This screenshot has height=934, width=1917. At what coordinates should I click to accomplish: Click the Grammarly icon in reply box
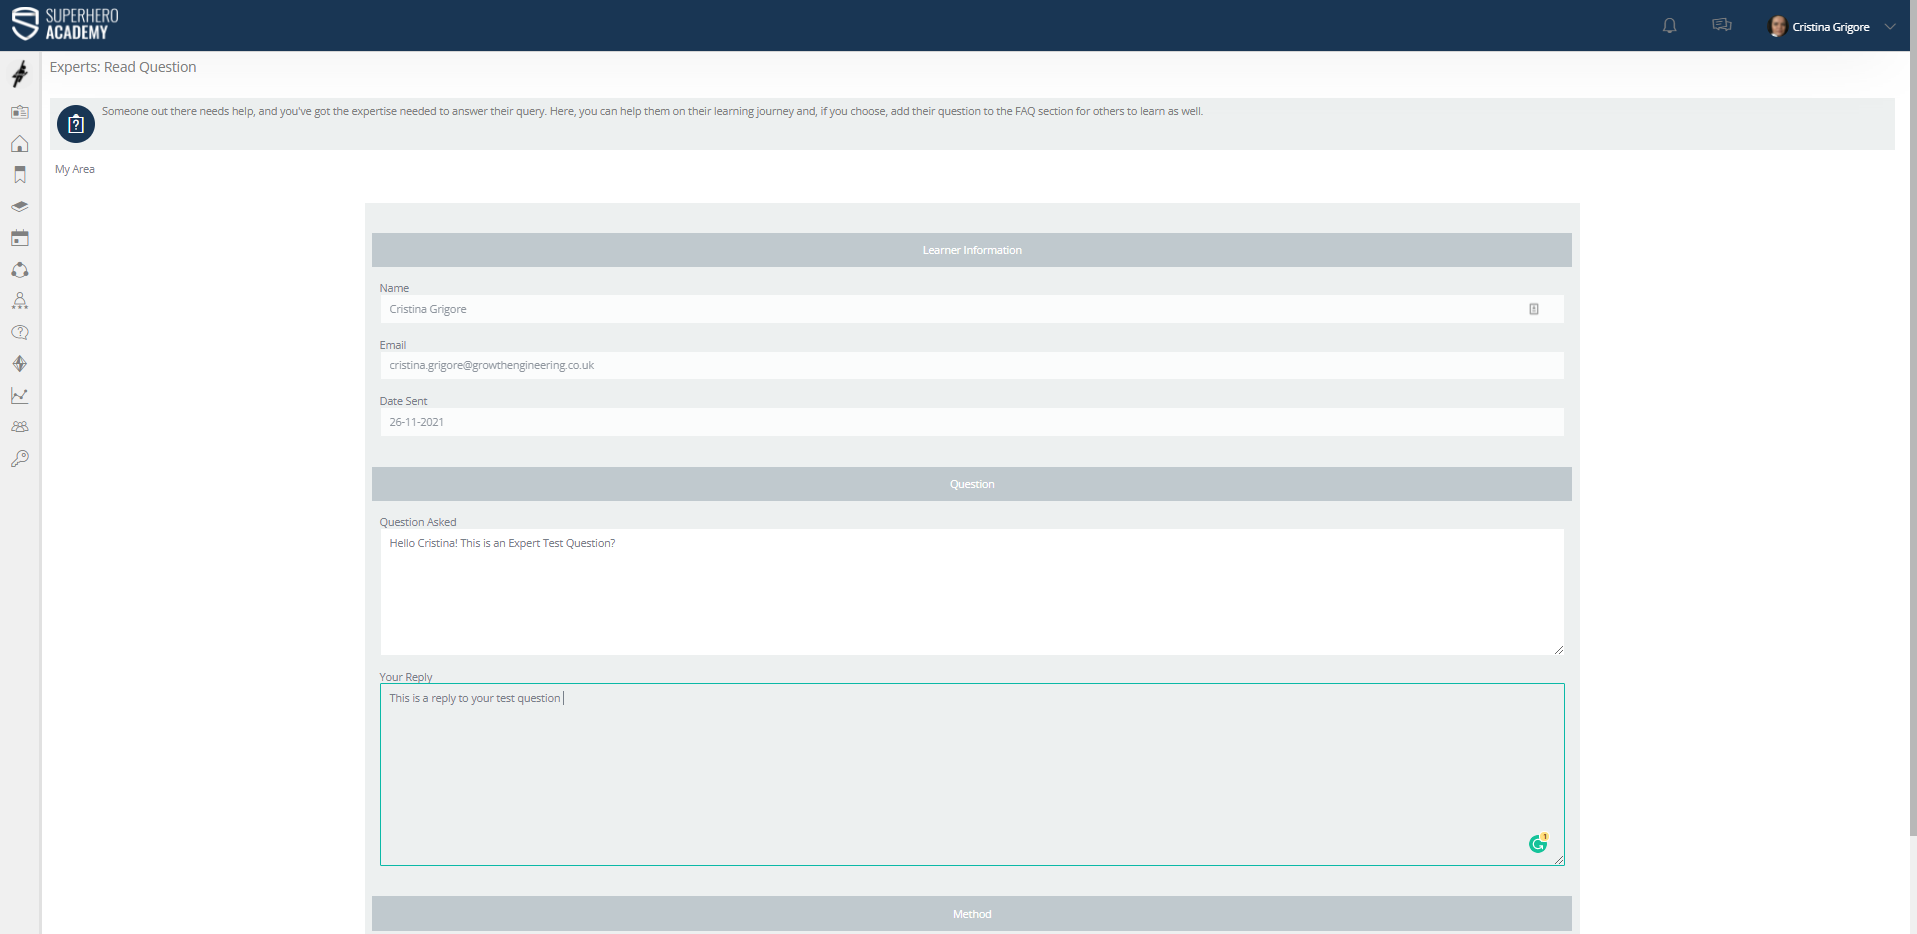[1538, 844]
